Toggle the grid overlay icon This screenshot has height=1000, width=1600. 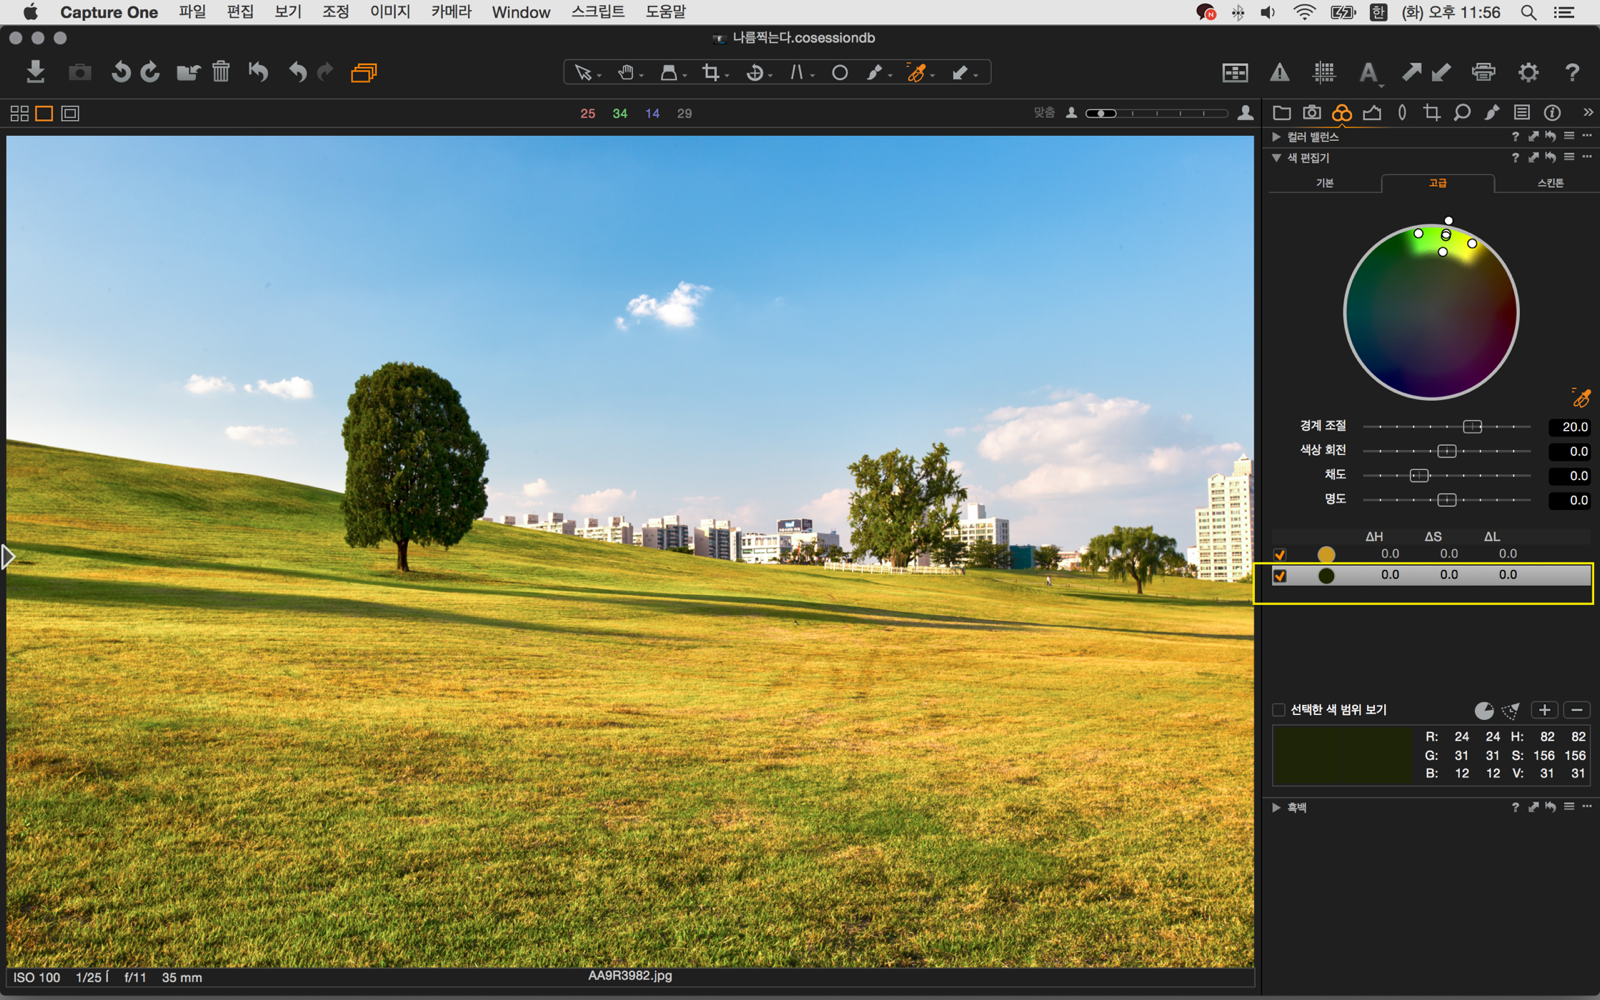1324,72
